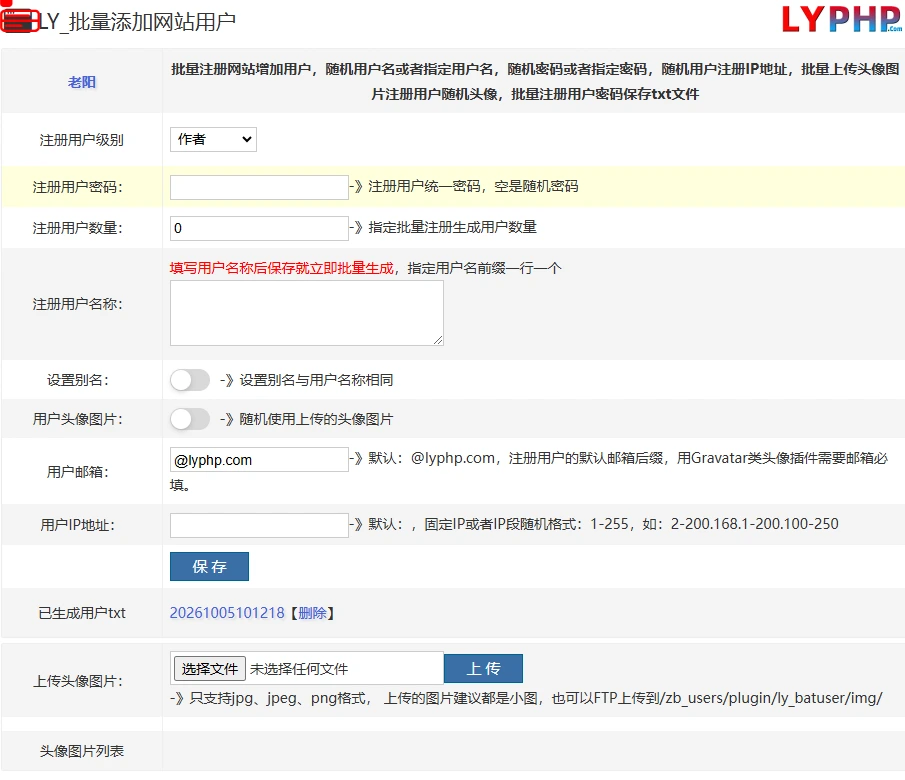
Task: Click the 上传头像图片 label
Action: pyautogui.click(x=78, y=681)
